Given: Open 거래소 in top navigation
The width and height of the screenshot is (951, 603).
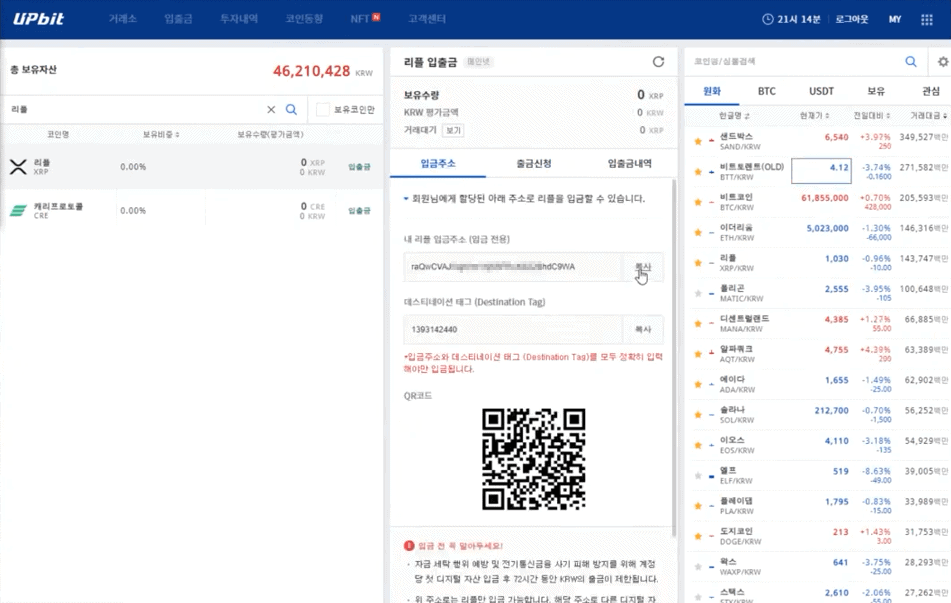Looking at the screenshot, I should (123, 19).
